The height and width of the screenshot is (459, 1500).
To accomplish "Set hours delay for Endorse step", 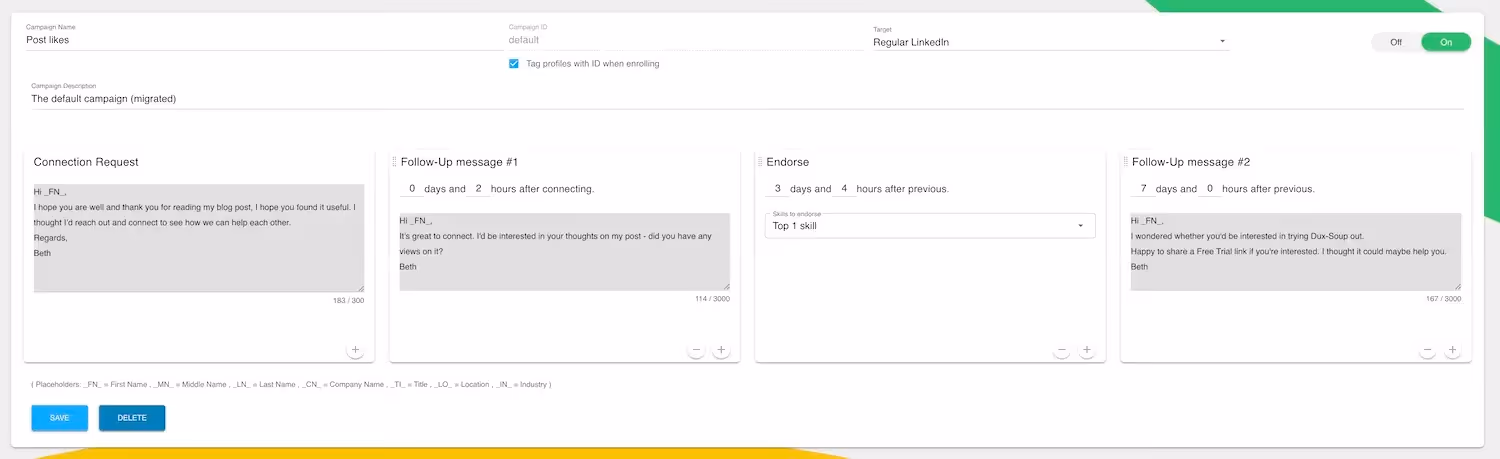I will (x=844, y=188).
